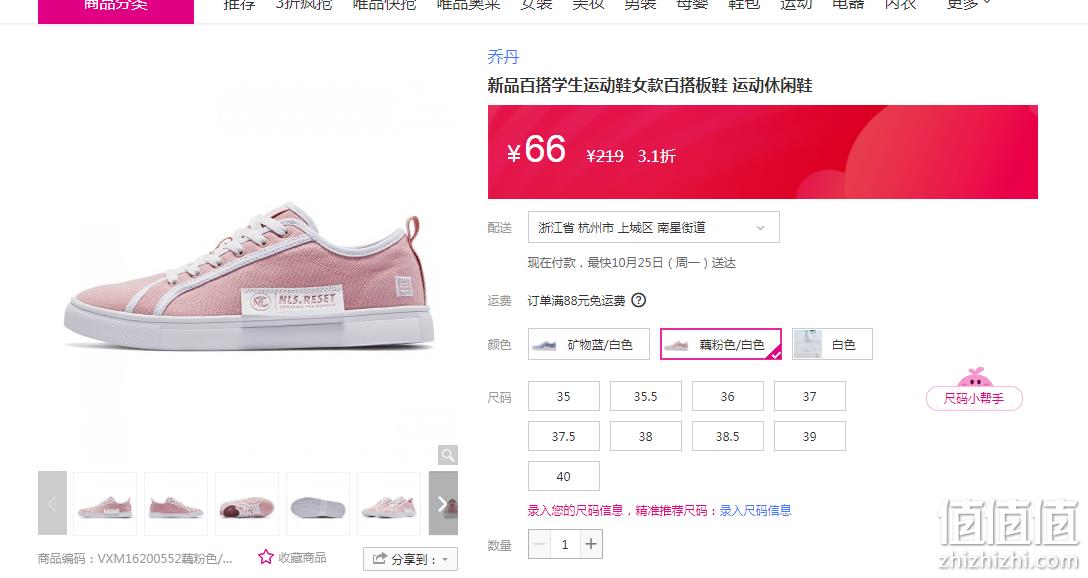The width and height of the screenshot is (1088, 578).
Task: Open the shipping fee help question mark
Action: point(638,300)
